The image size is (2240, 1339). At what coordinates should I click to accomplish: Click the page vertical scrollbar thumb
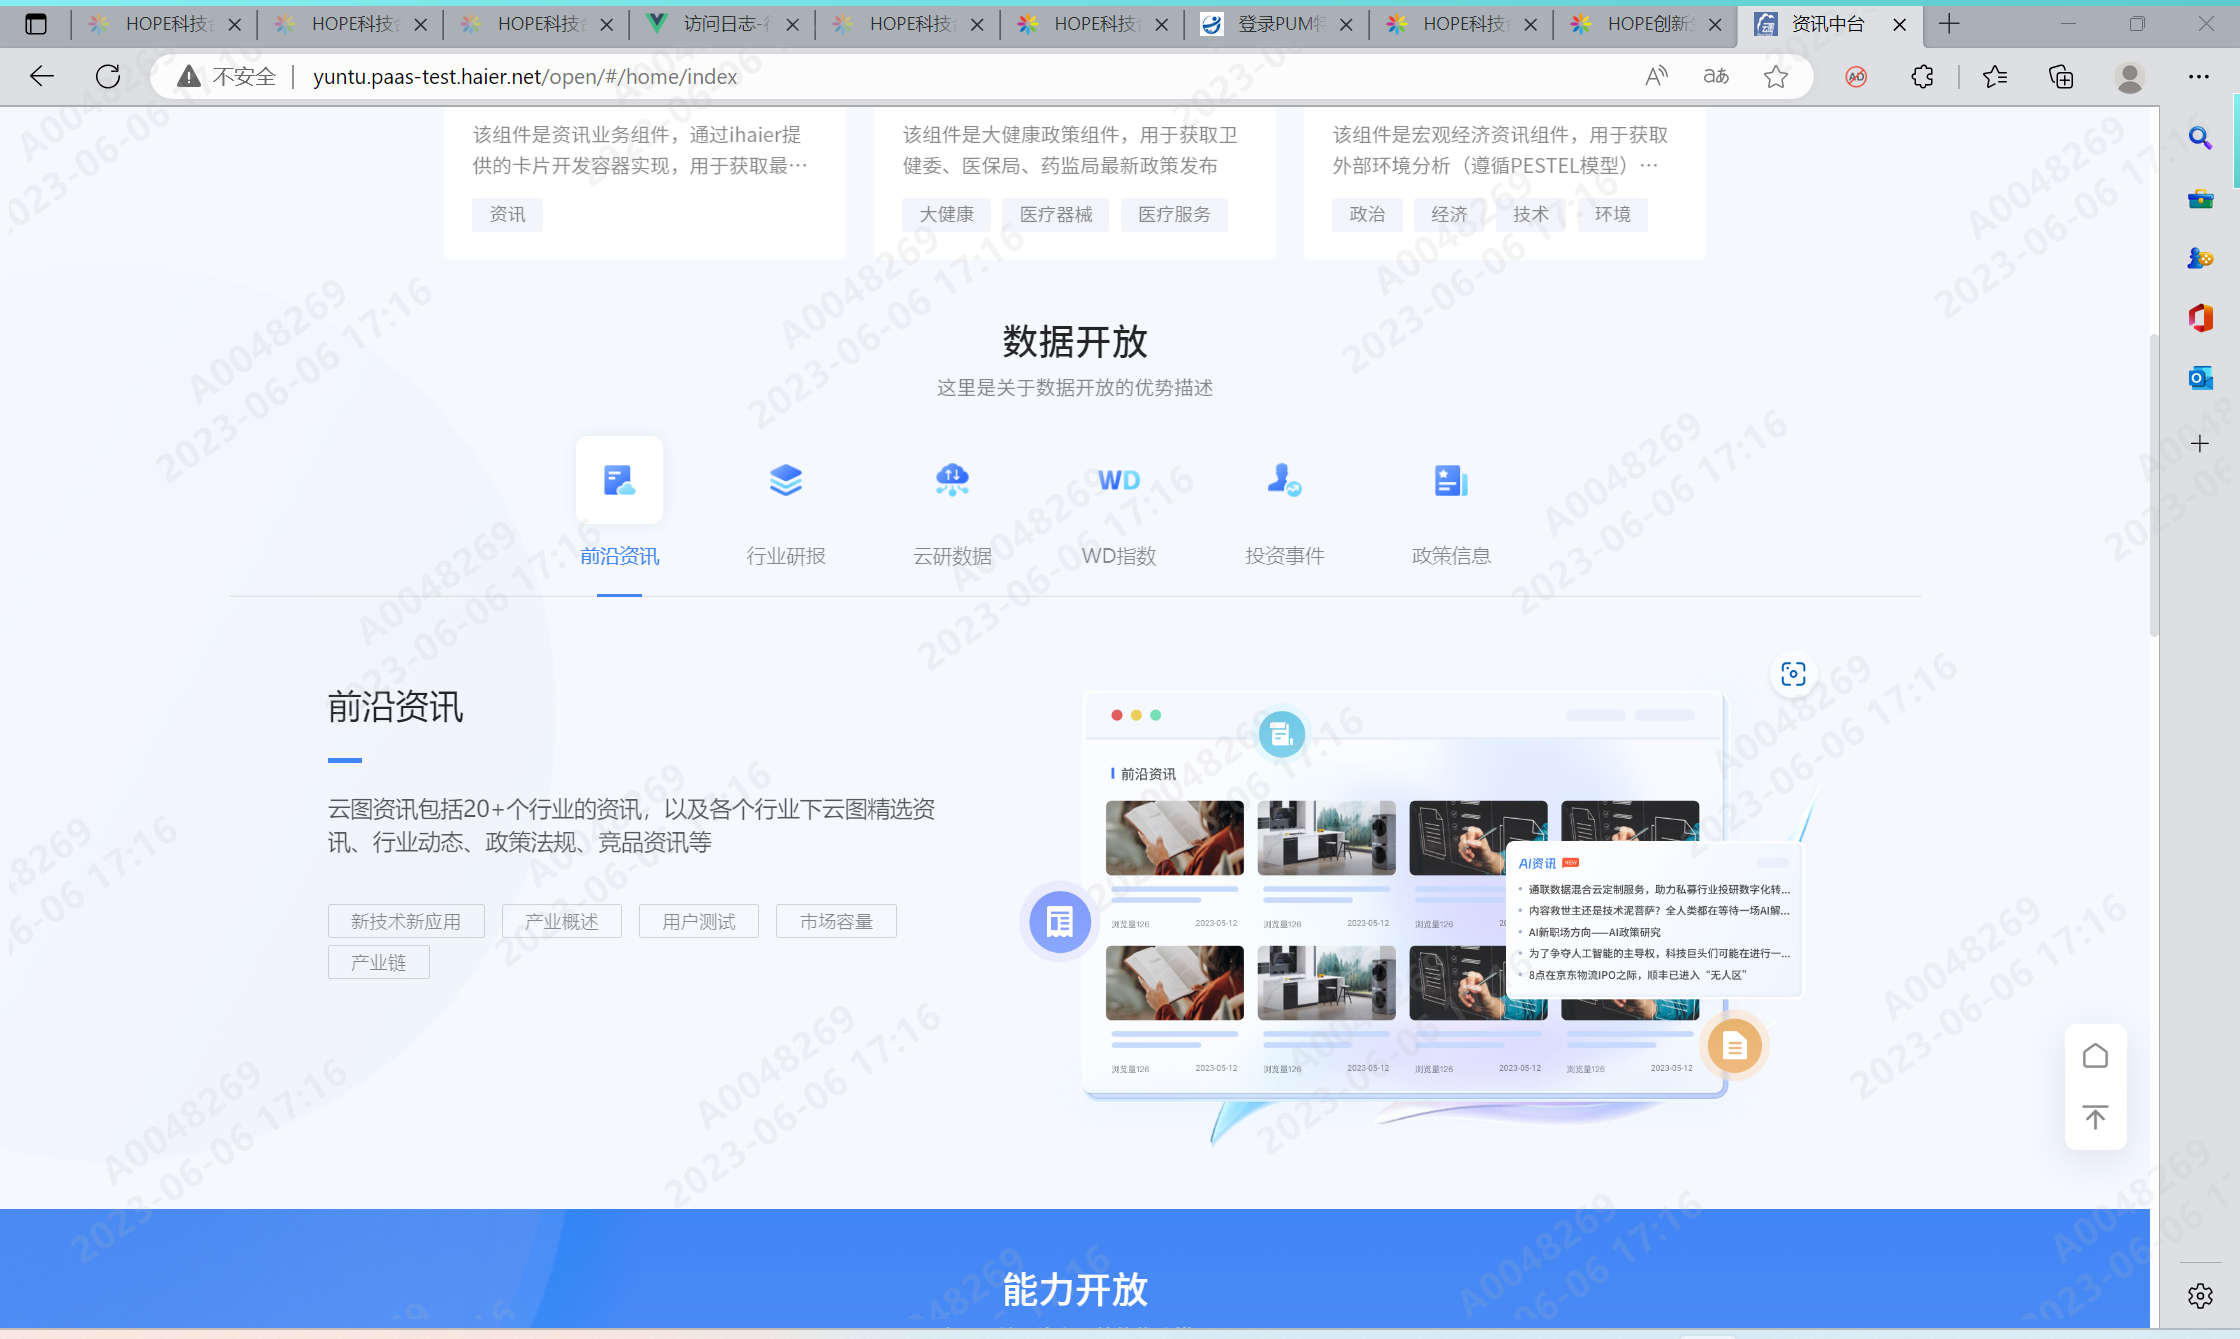pos(2154,484)
